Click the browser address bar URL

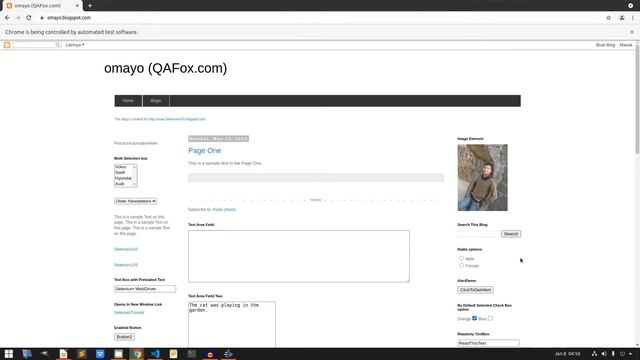pos(69,18)
